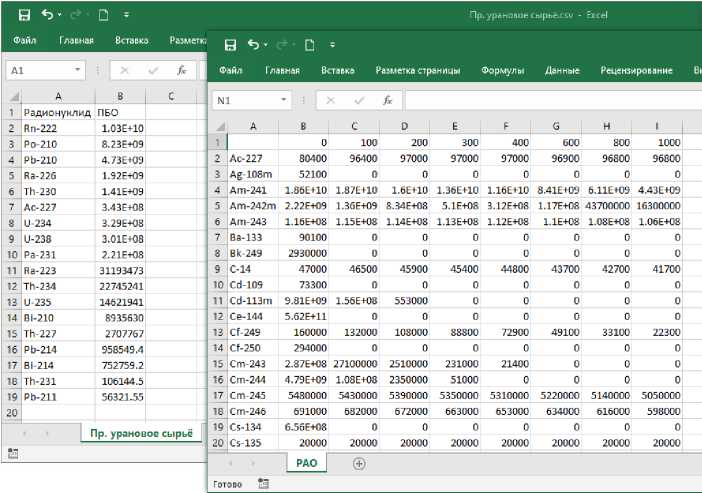Click macro record icon next to Готово
The image size is (702, 493).
[263, 484]
